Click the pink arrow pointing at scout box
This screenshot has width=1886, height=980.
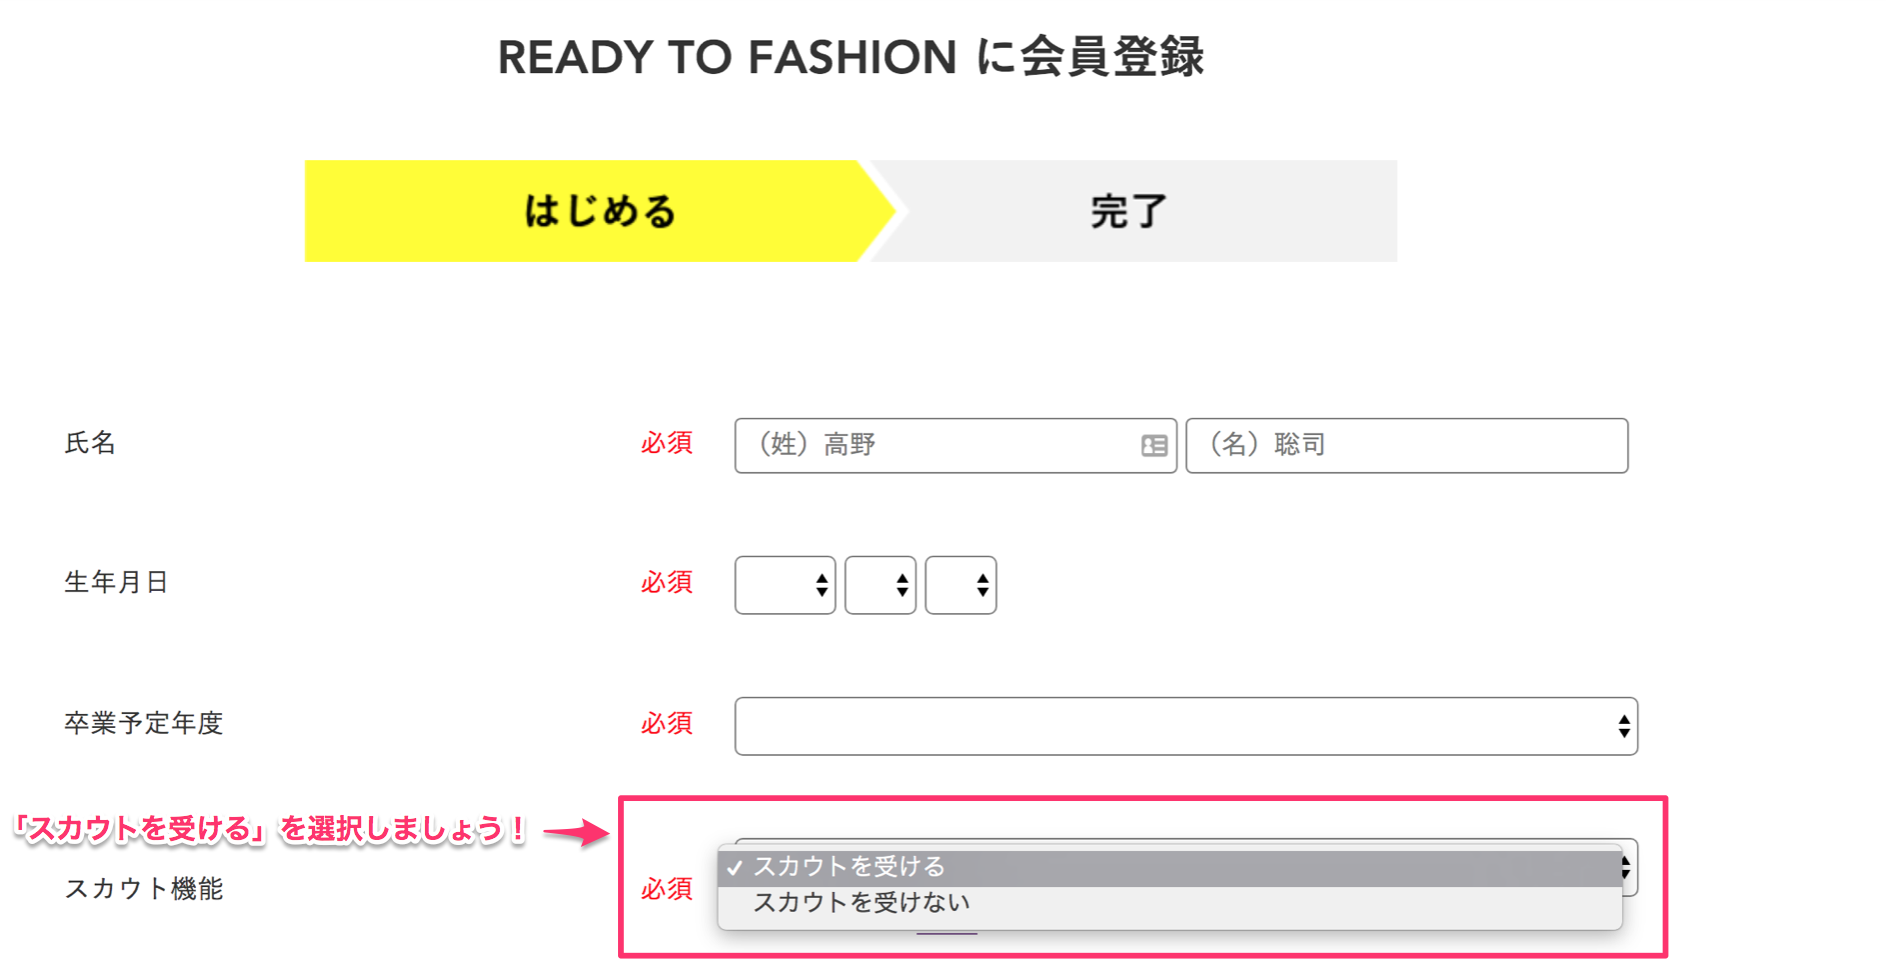coord(576,832)
